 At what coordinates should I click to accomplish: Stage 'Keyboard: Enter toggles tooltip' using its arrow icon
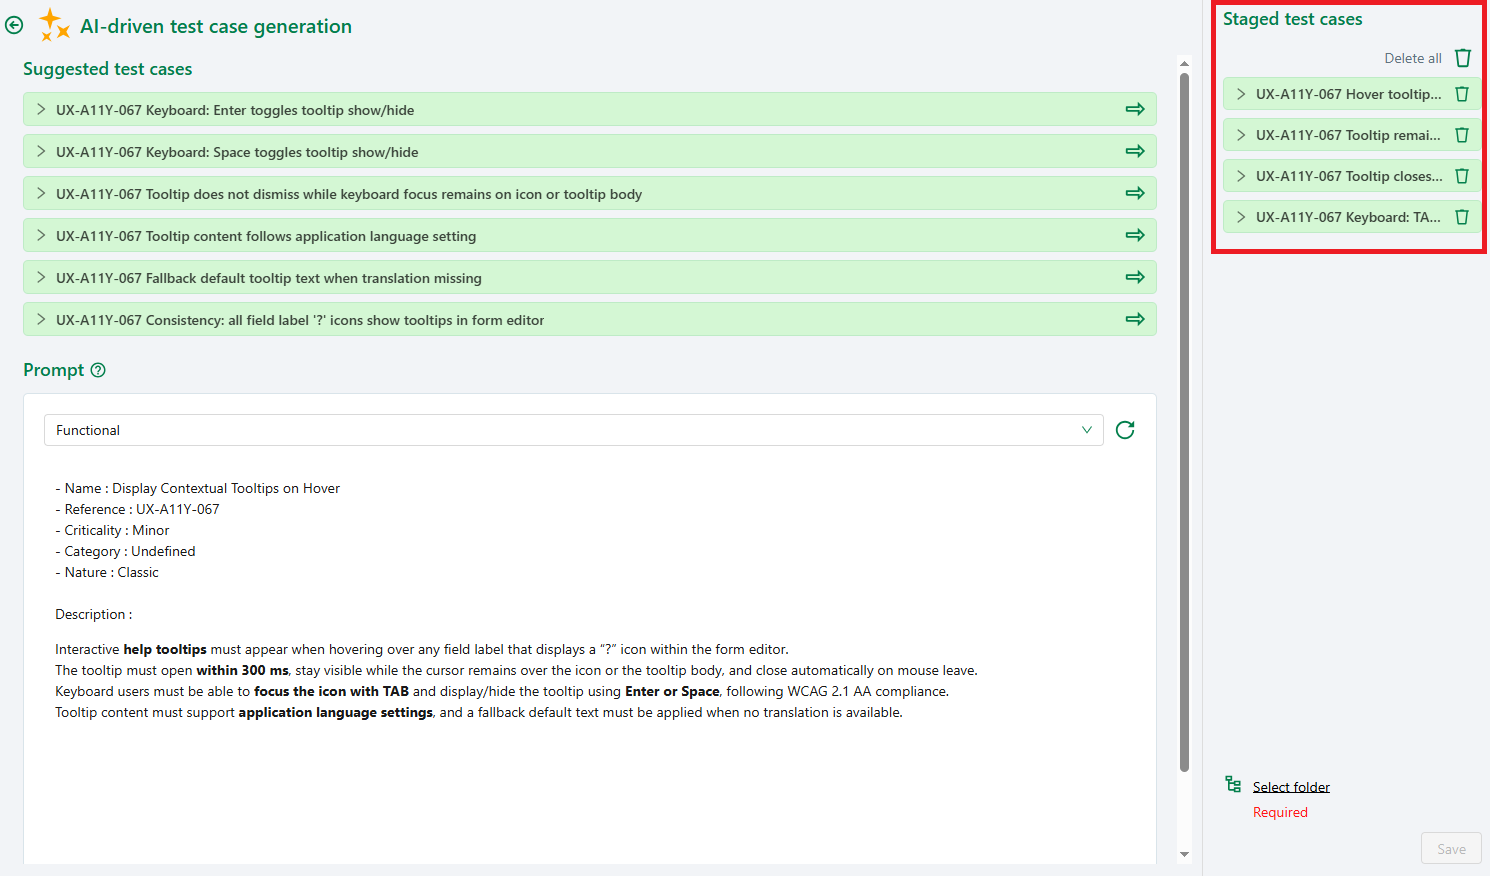coord(1135,109)
